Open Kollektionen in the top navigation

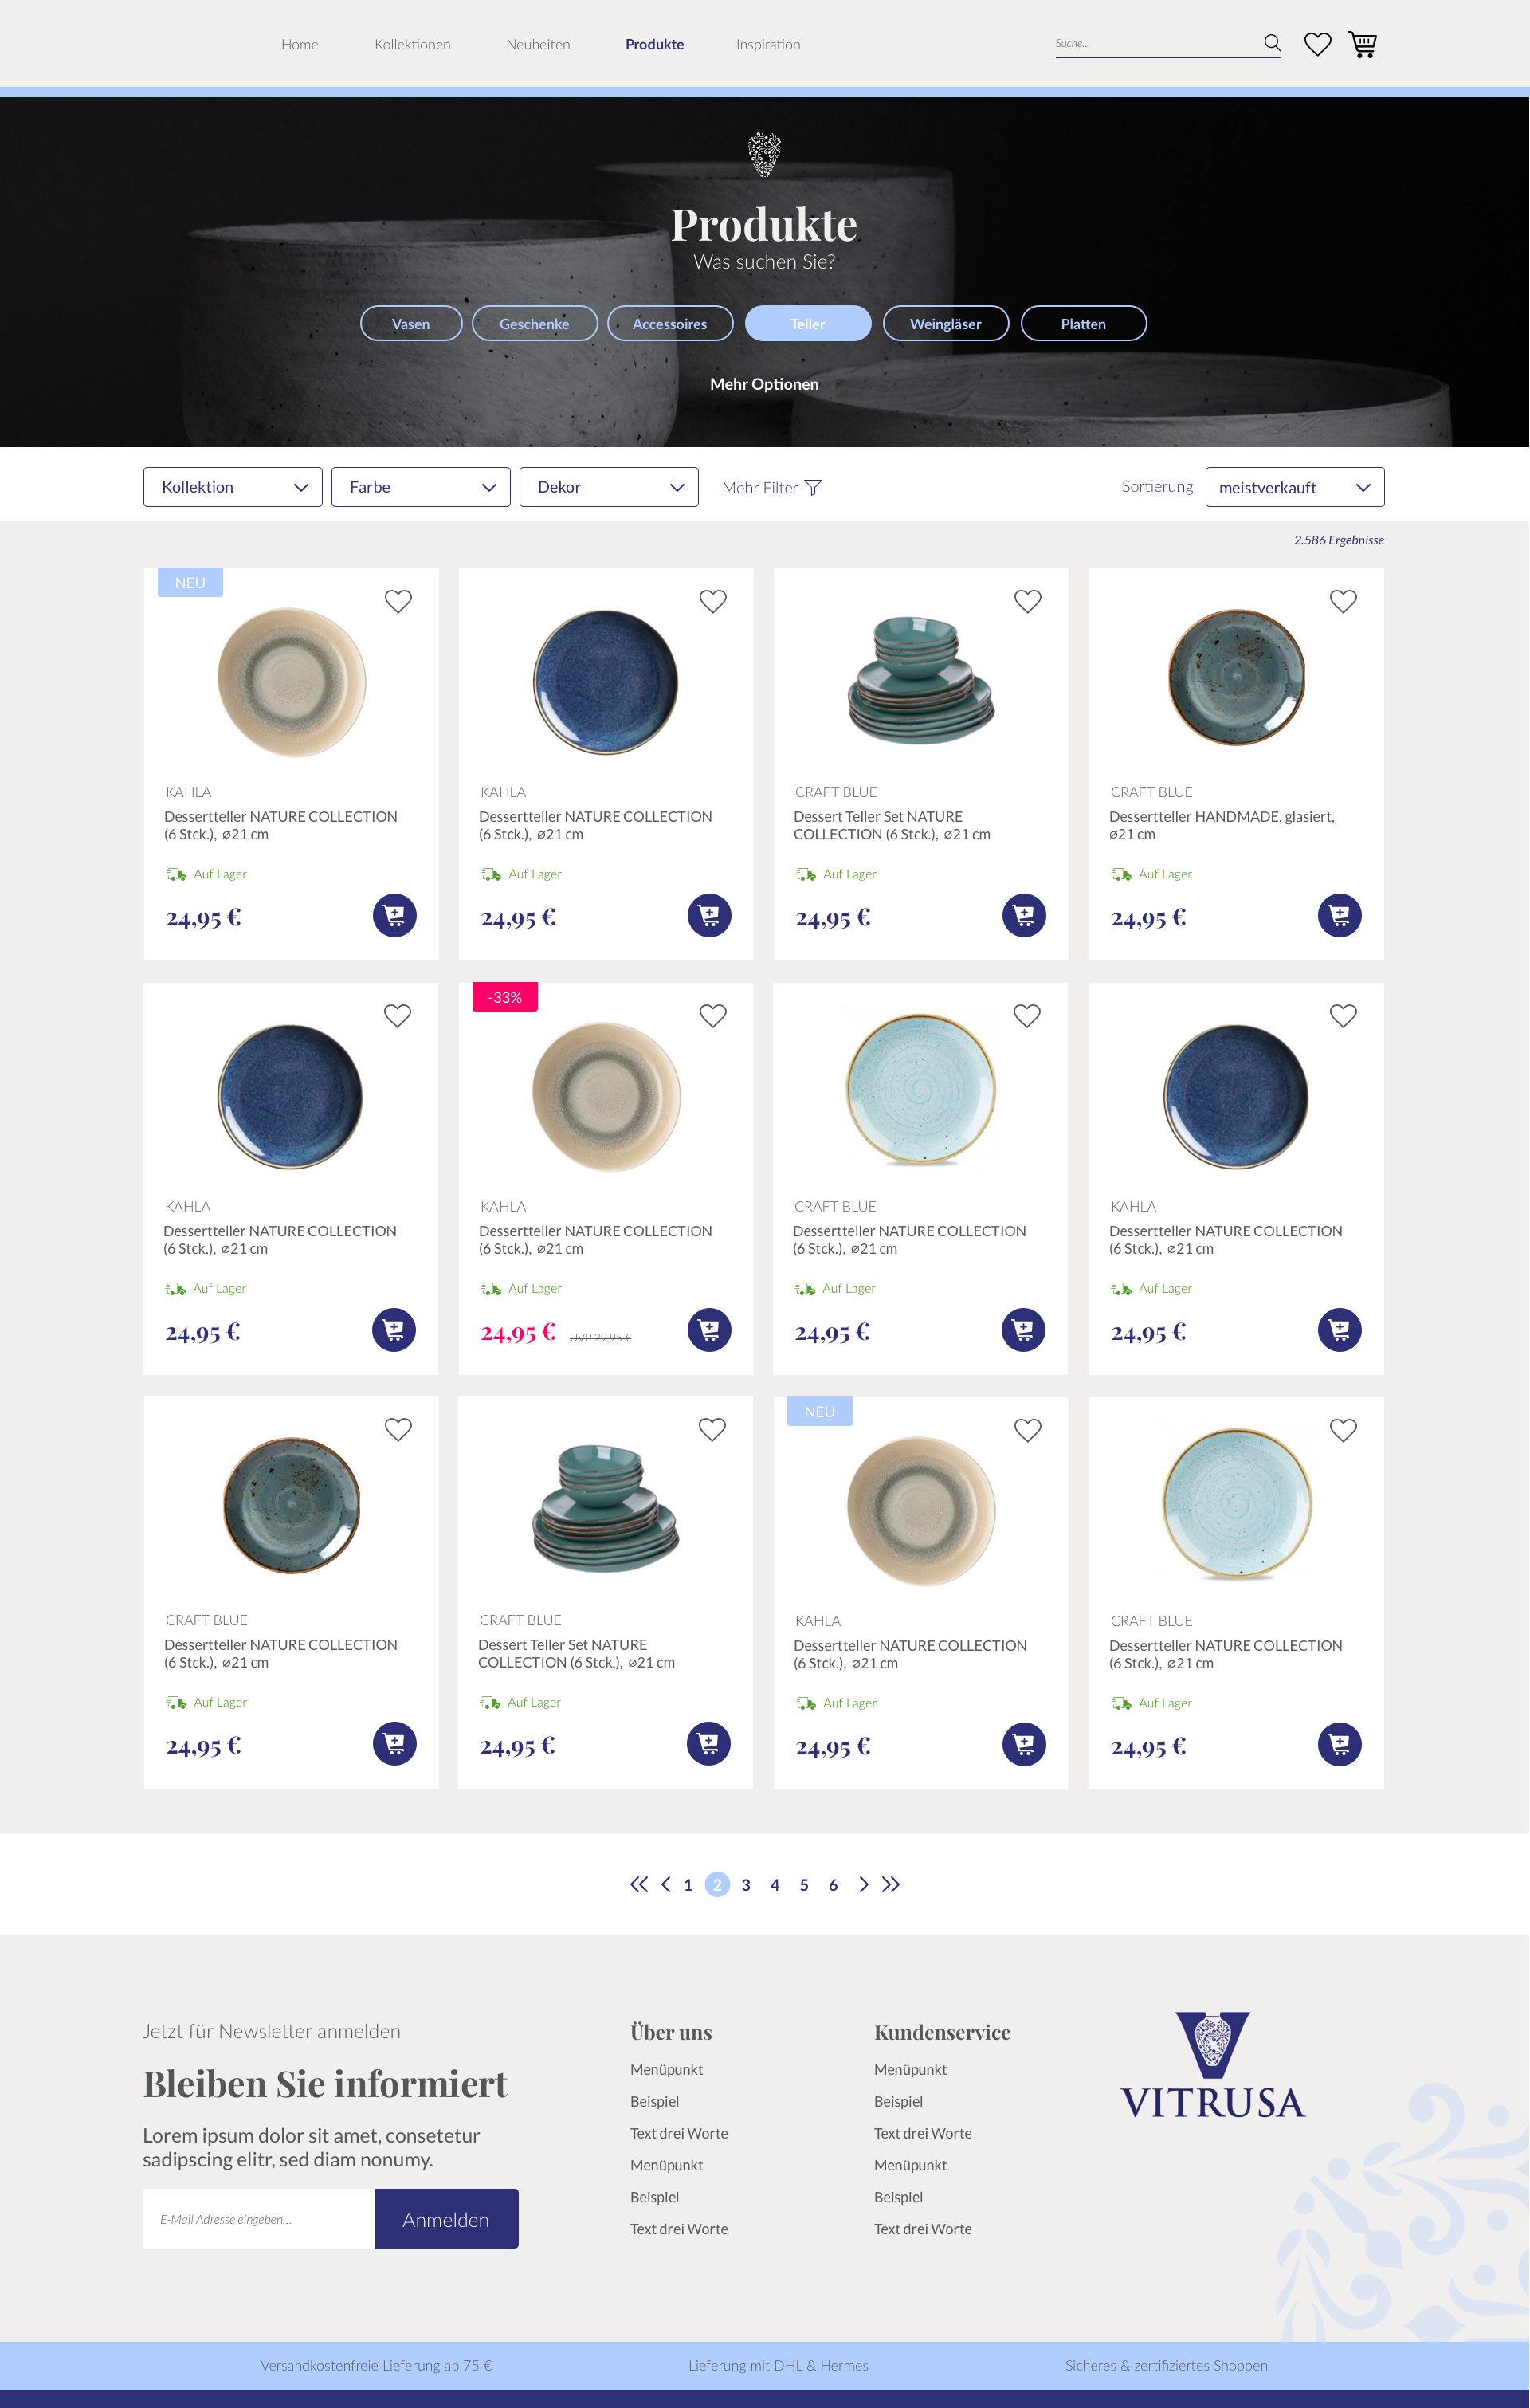pos(412,44)
